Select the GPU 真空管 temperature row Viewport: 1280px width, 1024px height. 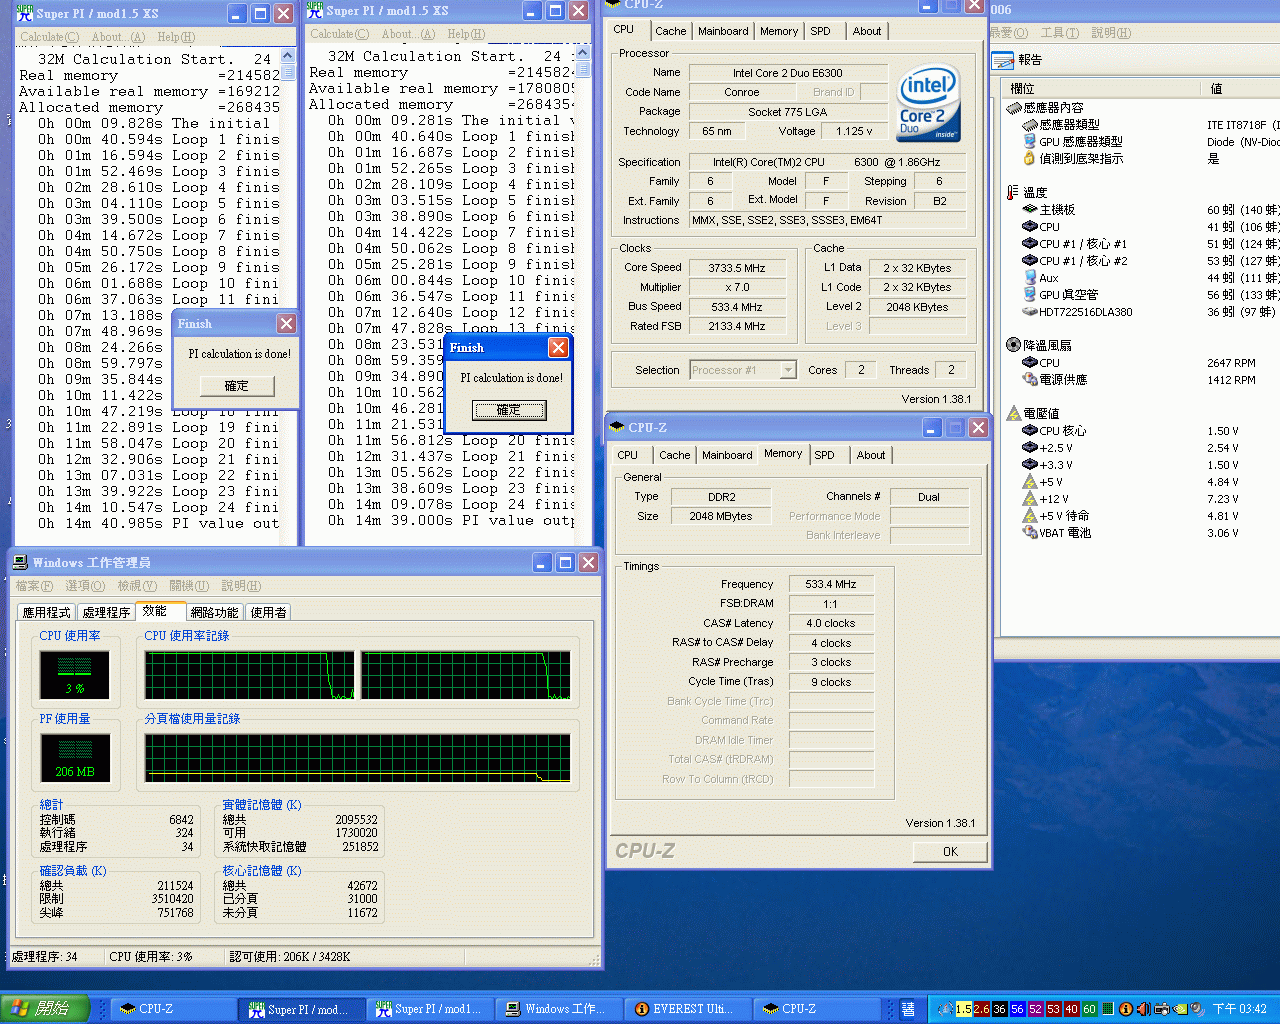click(1068, 295)
